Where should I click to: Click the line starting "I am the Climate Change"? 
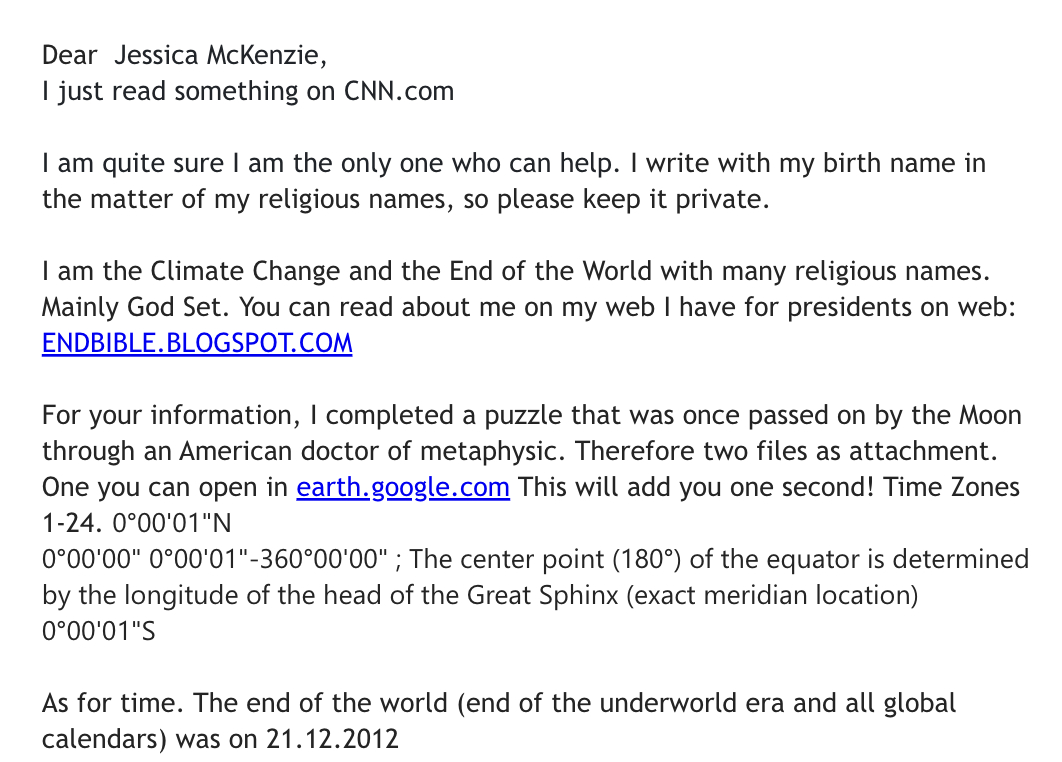coord(509,271)
